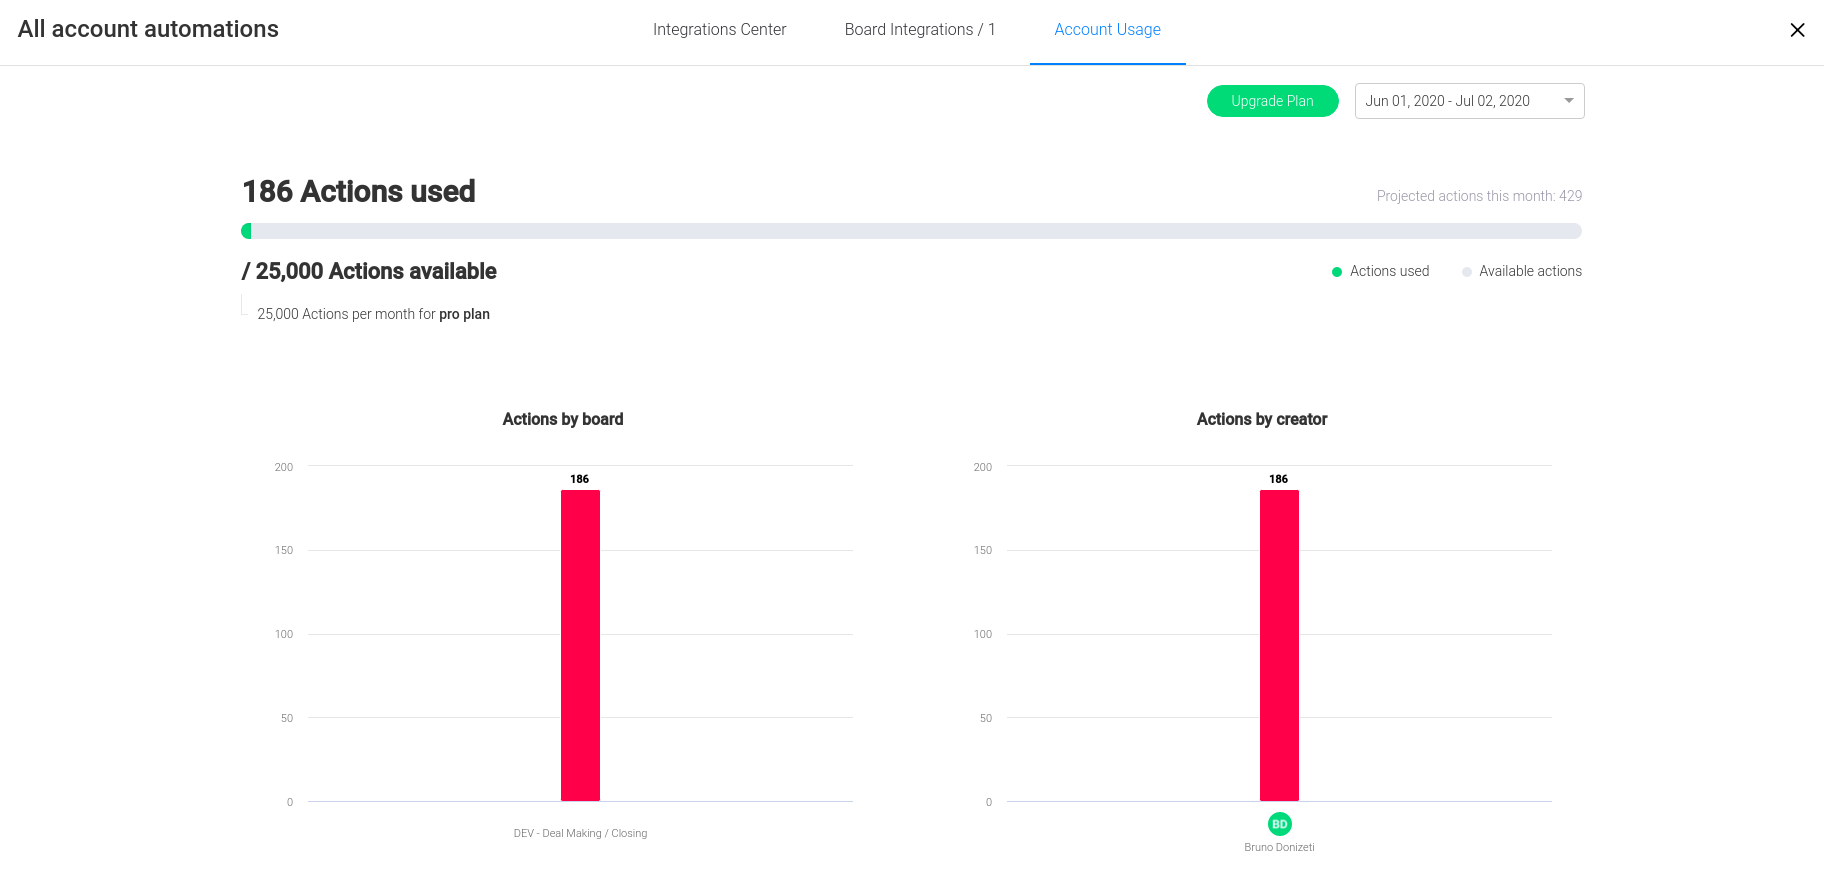This screenshot has width=1824, height=874.
Task: Switch to Integrations Center tab
Action: (x=719, y=30)
